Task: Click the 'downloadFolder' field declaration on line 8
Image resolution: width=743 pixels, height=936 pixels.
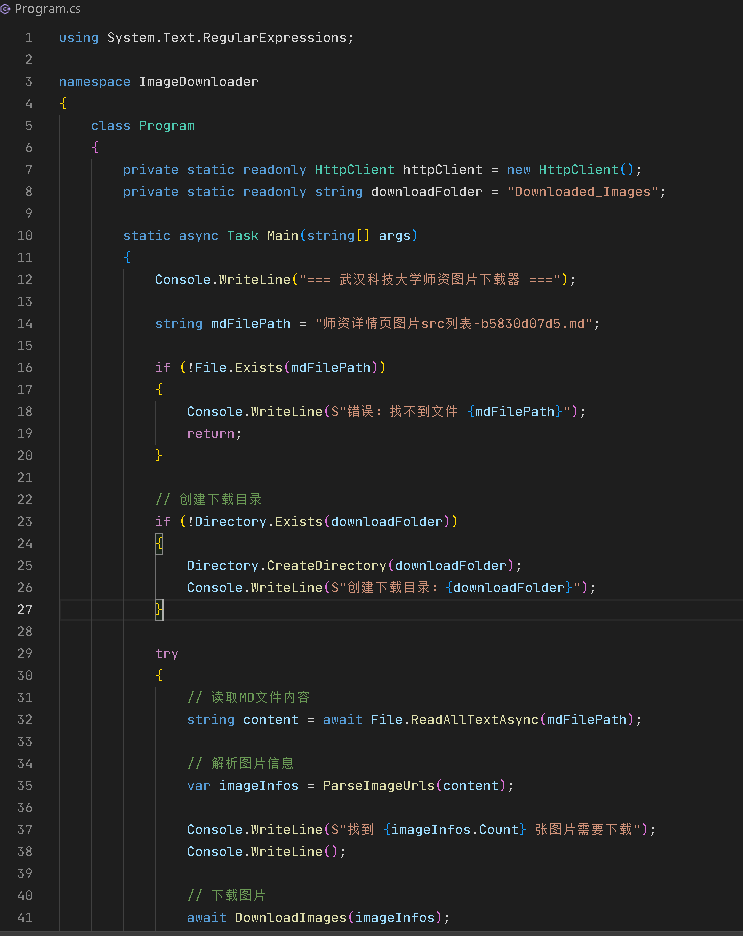Action: (x=427, y=192)
